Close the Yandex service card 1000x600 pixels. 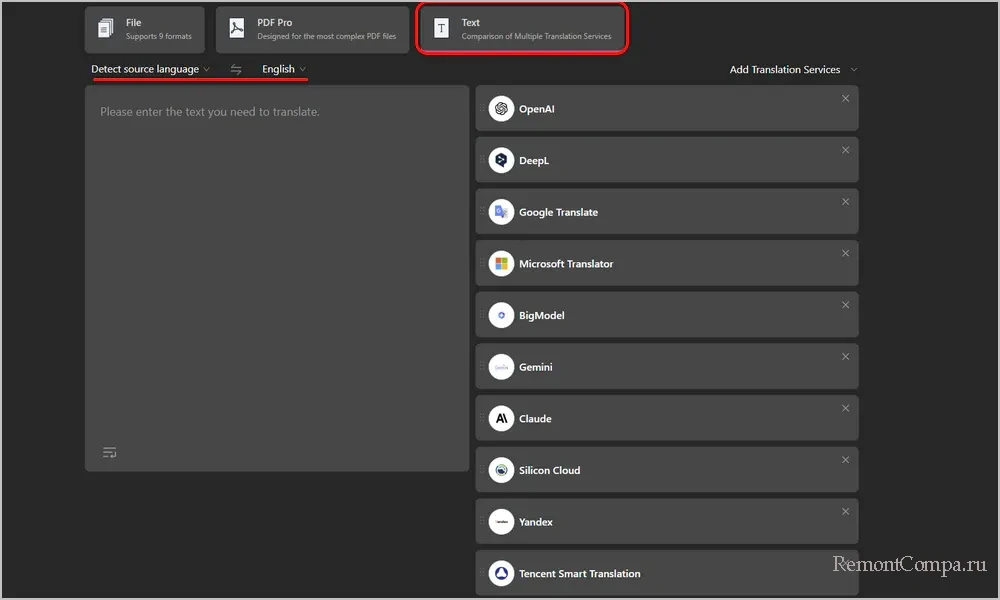click(845, 512)
